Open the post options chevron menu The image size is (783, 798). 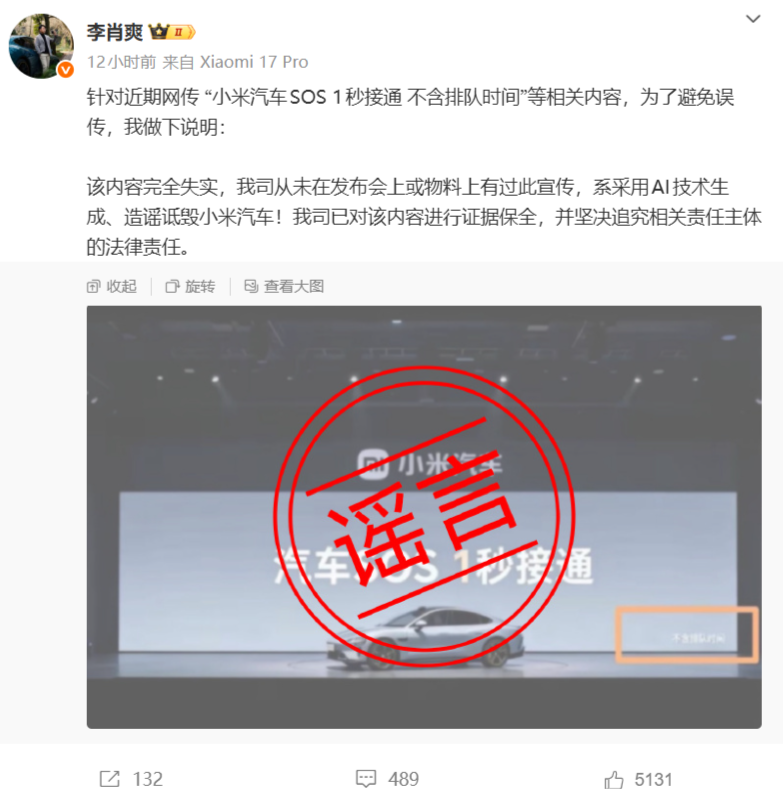[752, 19]
